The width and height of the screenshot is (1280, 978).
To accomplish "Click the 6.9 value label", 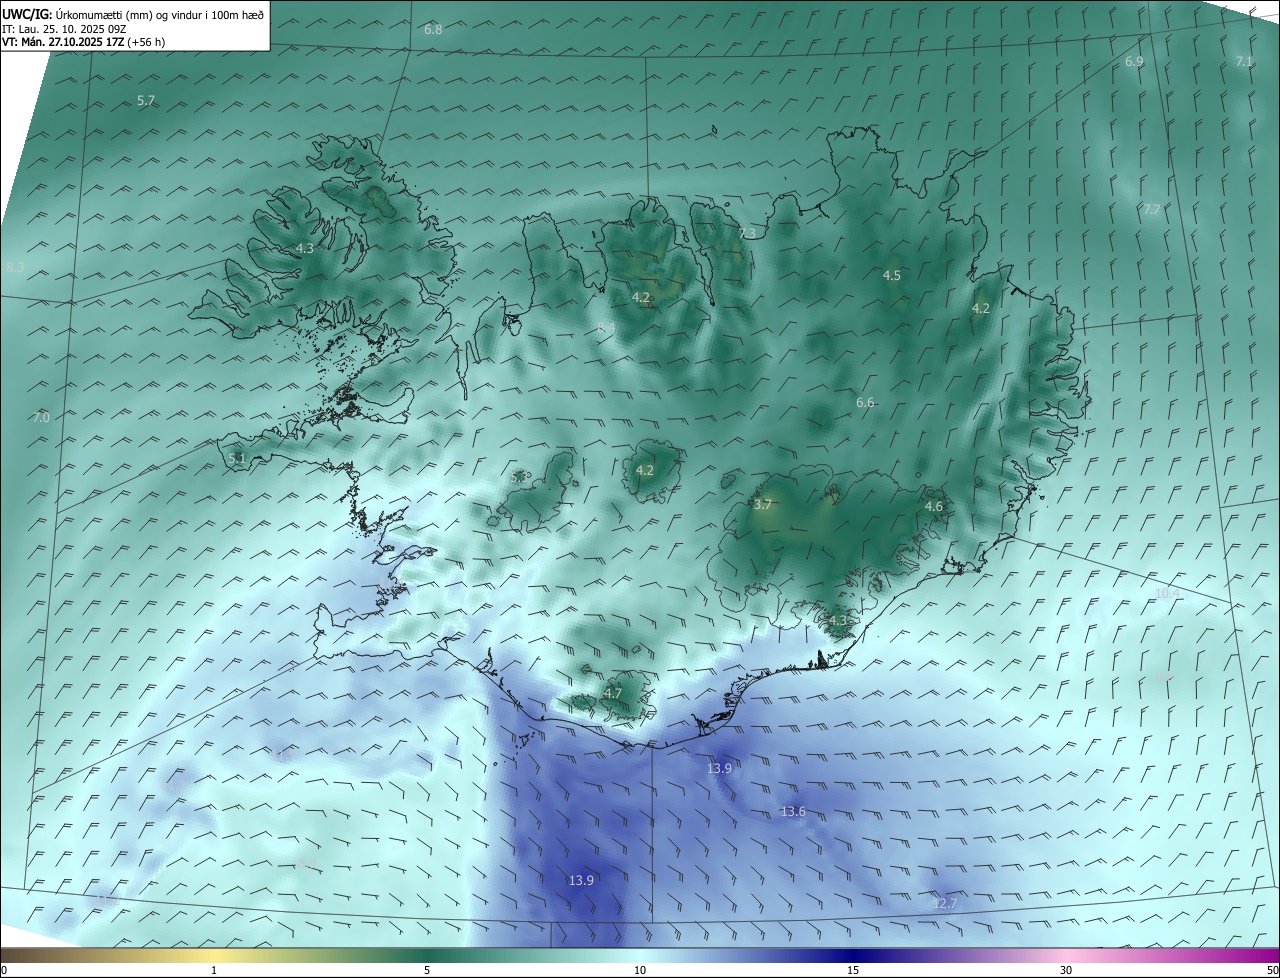I will [1134, 61].
